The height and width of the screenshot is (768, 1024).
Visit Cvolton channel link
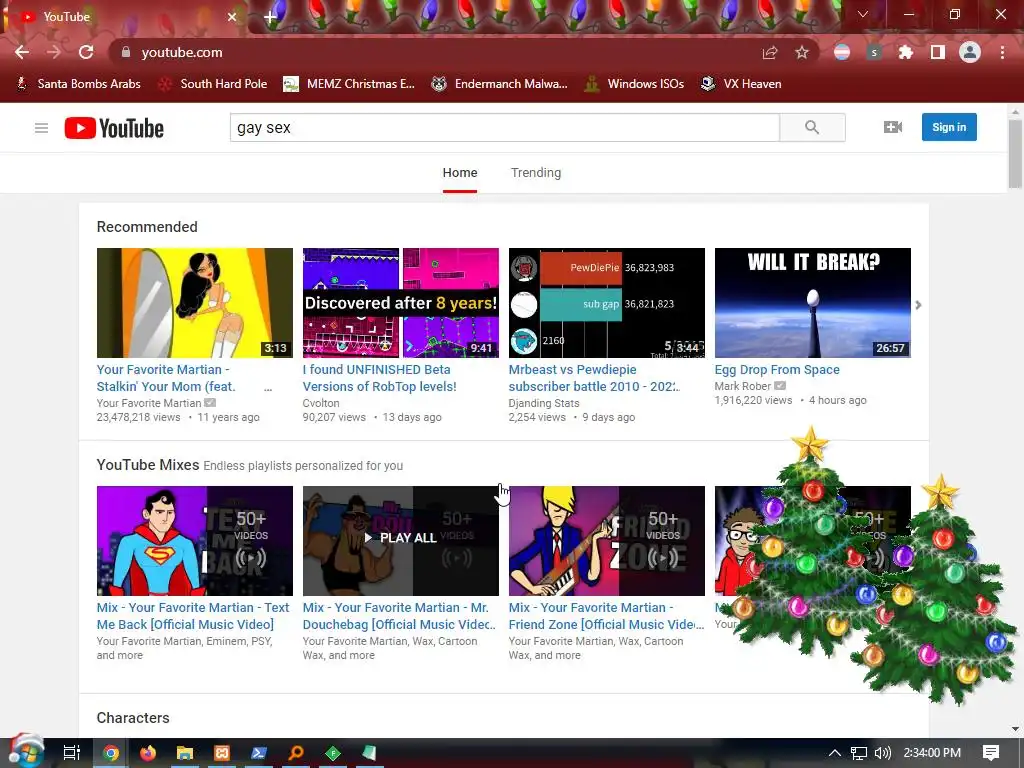(x=321, y=403)
